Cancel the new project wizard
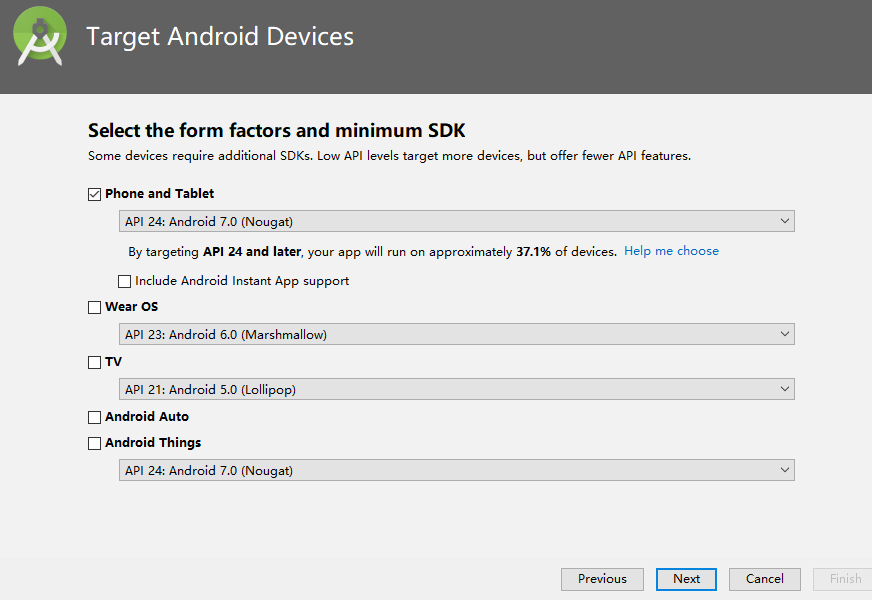Viewport: 872px width, 600px height. tap(765, 579)
